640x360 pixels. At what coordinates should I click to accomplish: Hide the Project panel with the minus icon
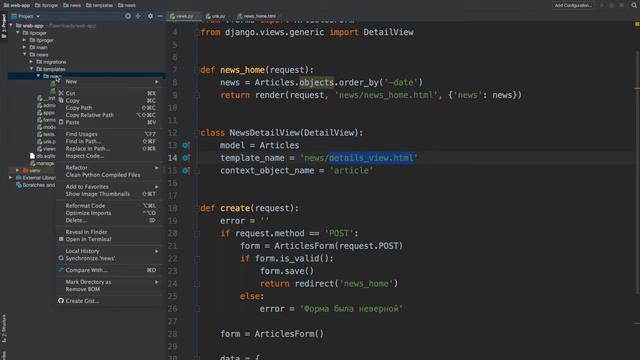tap(160, 16)
